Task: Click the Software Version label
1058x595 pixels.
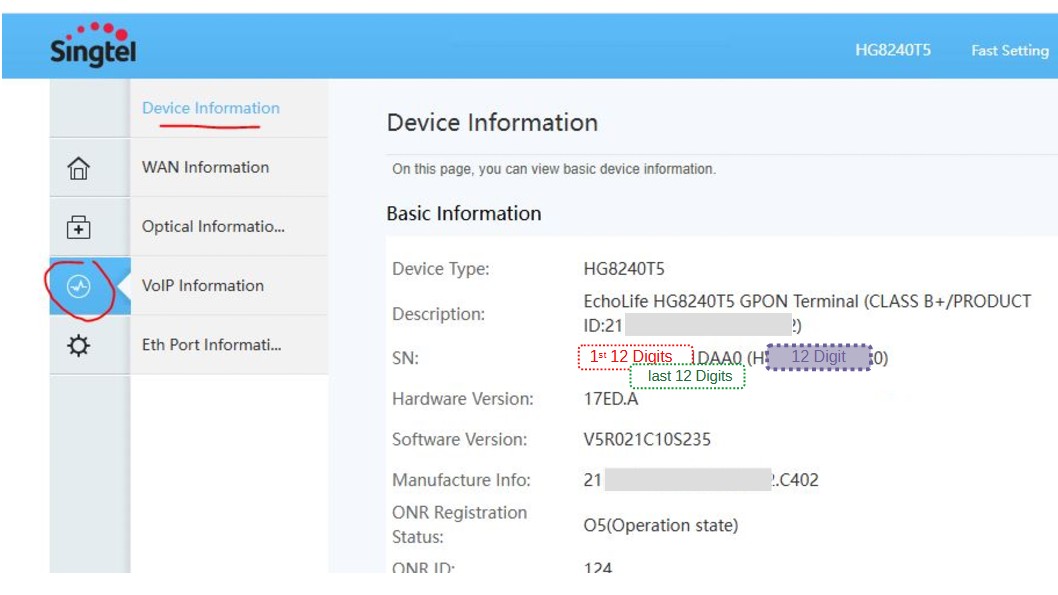Action: tap(460, 440)
